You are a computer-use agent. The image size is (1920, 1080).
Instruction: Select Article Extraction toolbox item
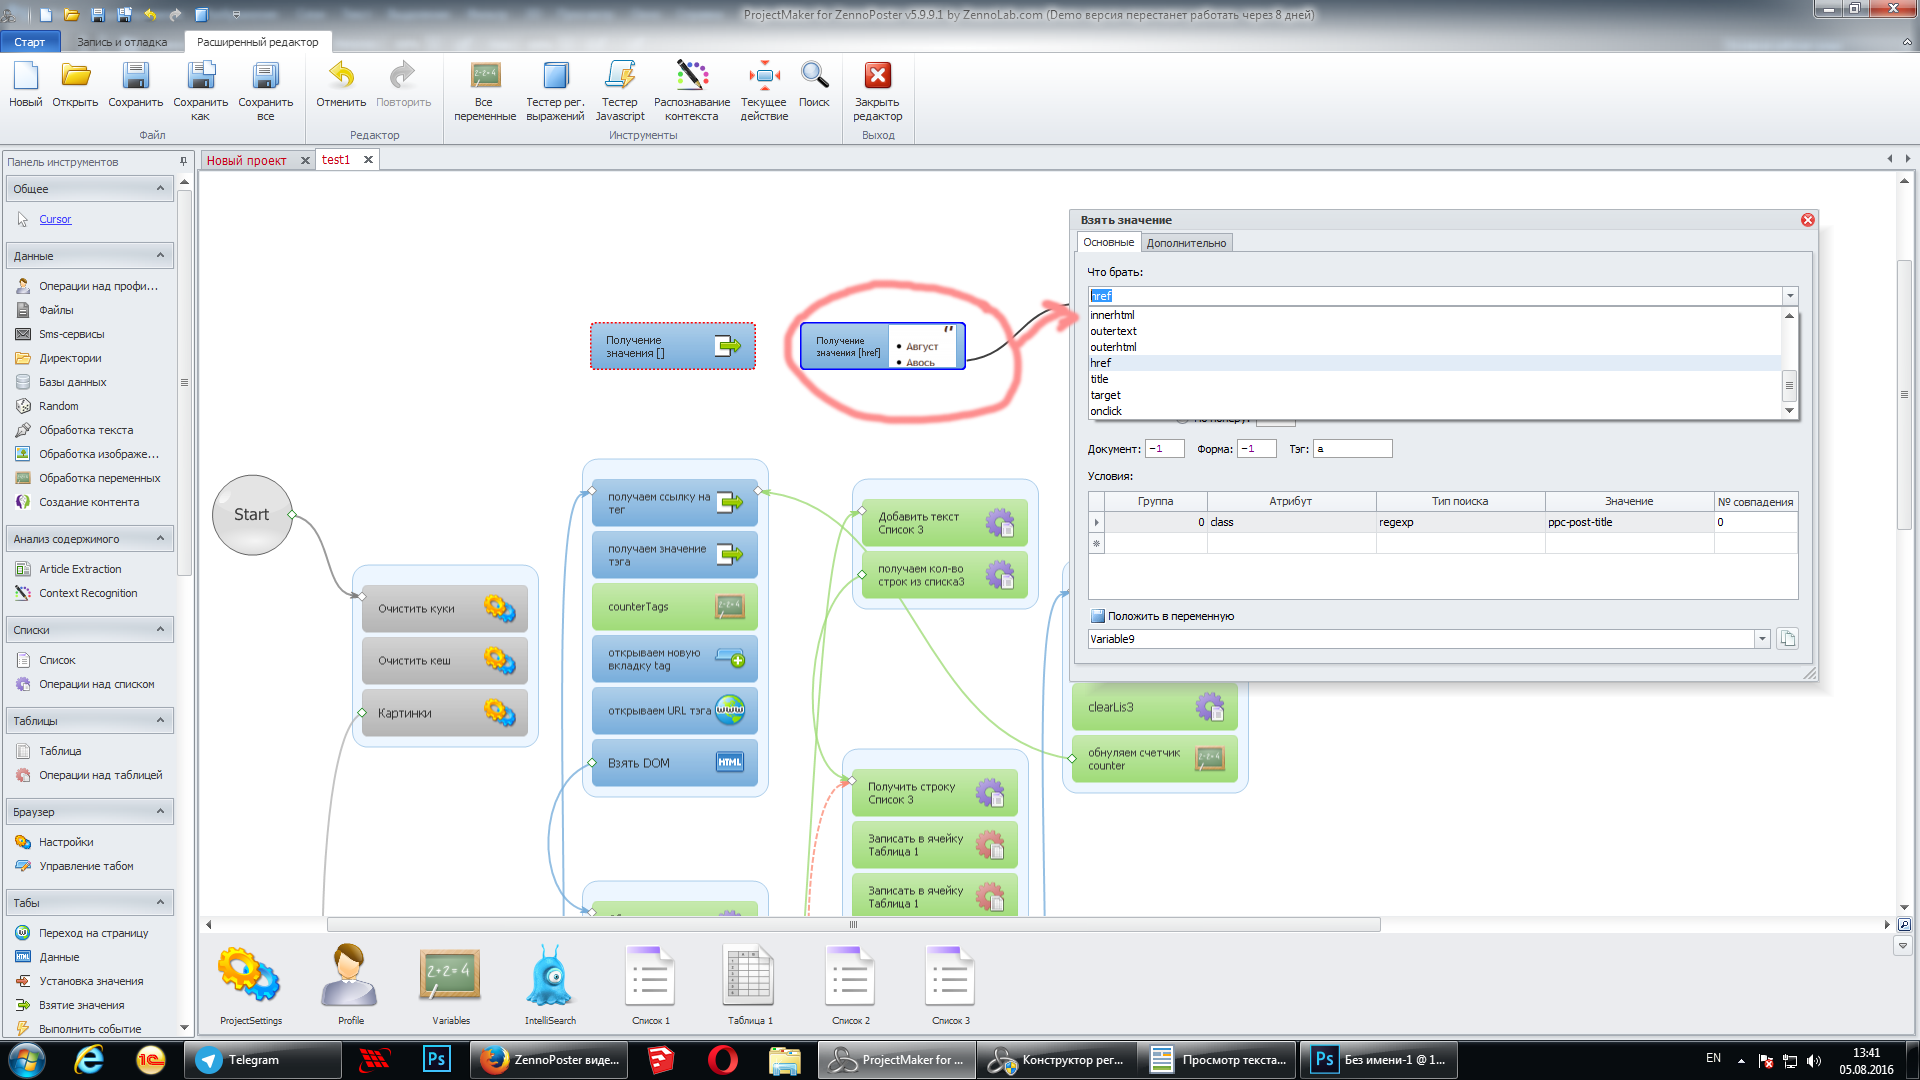click(x=80, y=569)
